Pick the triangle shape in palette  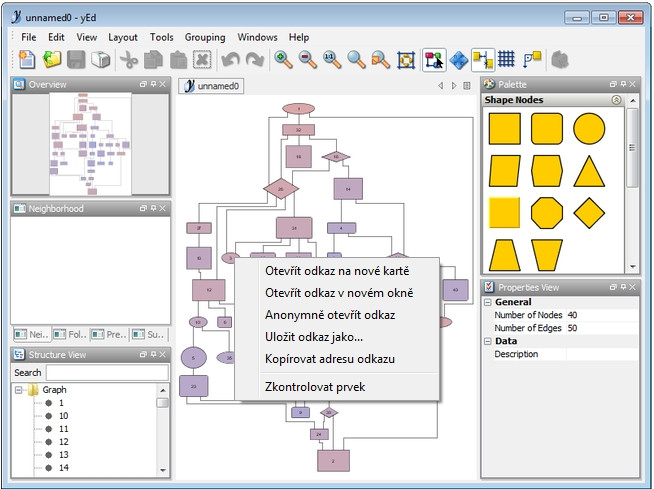pyautogui.click(x=589, y=171)
